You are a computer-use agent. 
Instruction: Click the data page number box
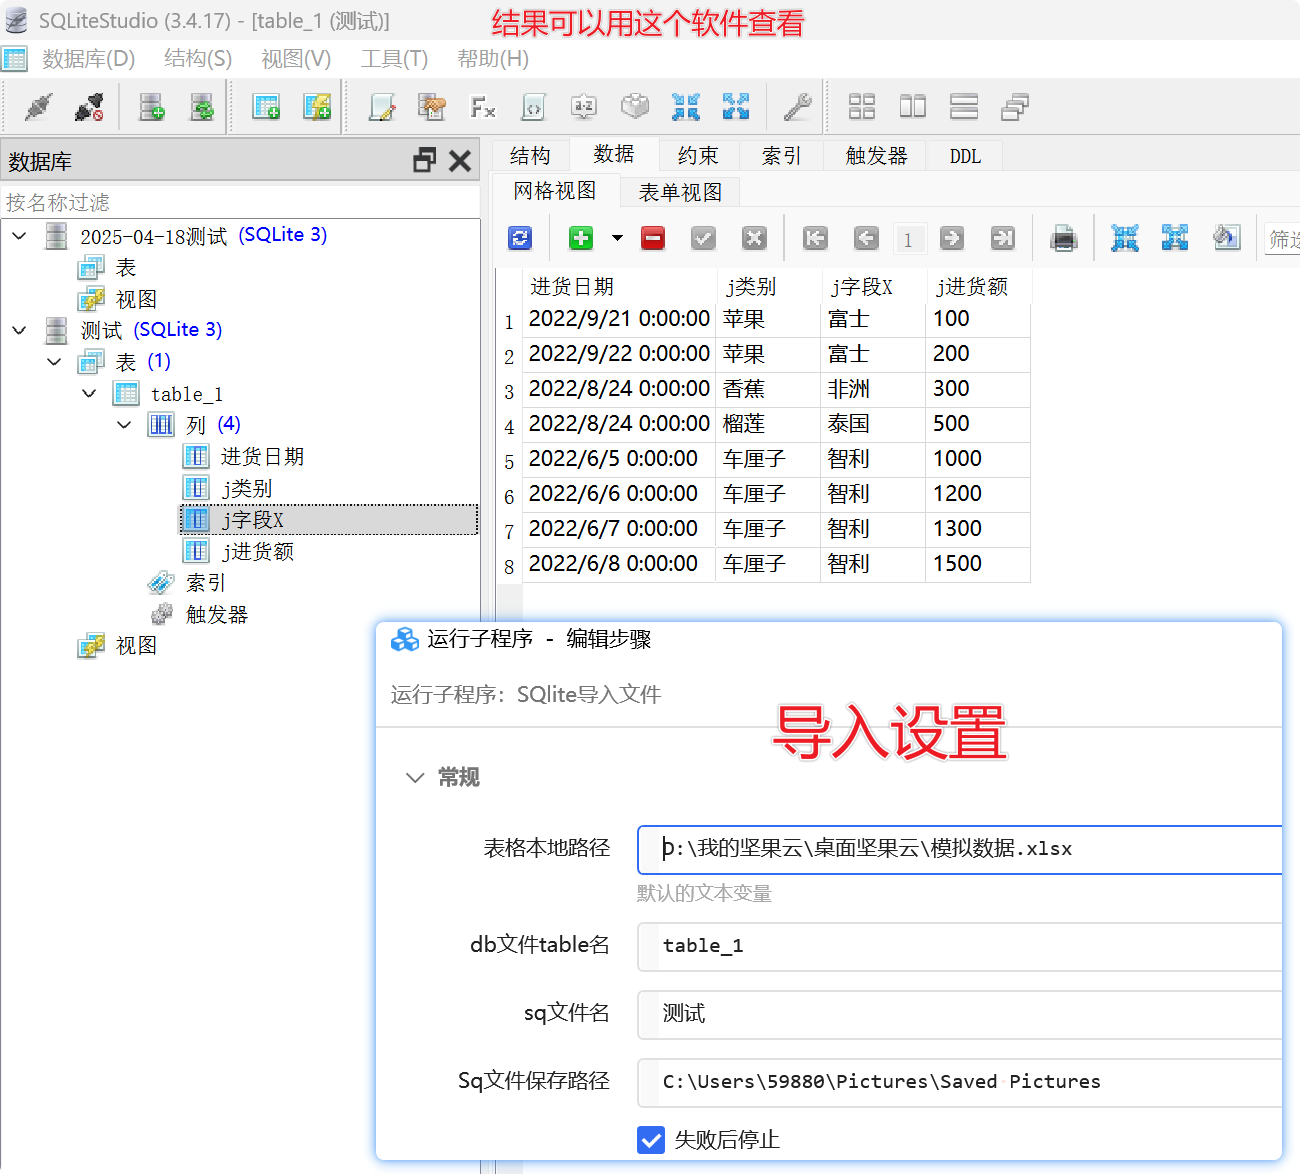point(909,239)
